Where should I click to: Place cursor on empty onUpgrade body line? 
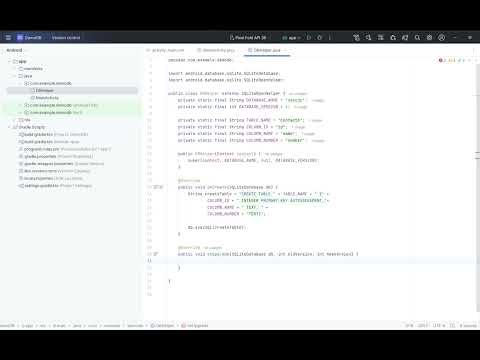point(320,261)
